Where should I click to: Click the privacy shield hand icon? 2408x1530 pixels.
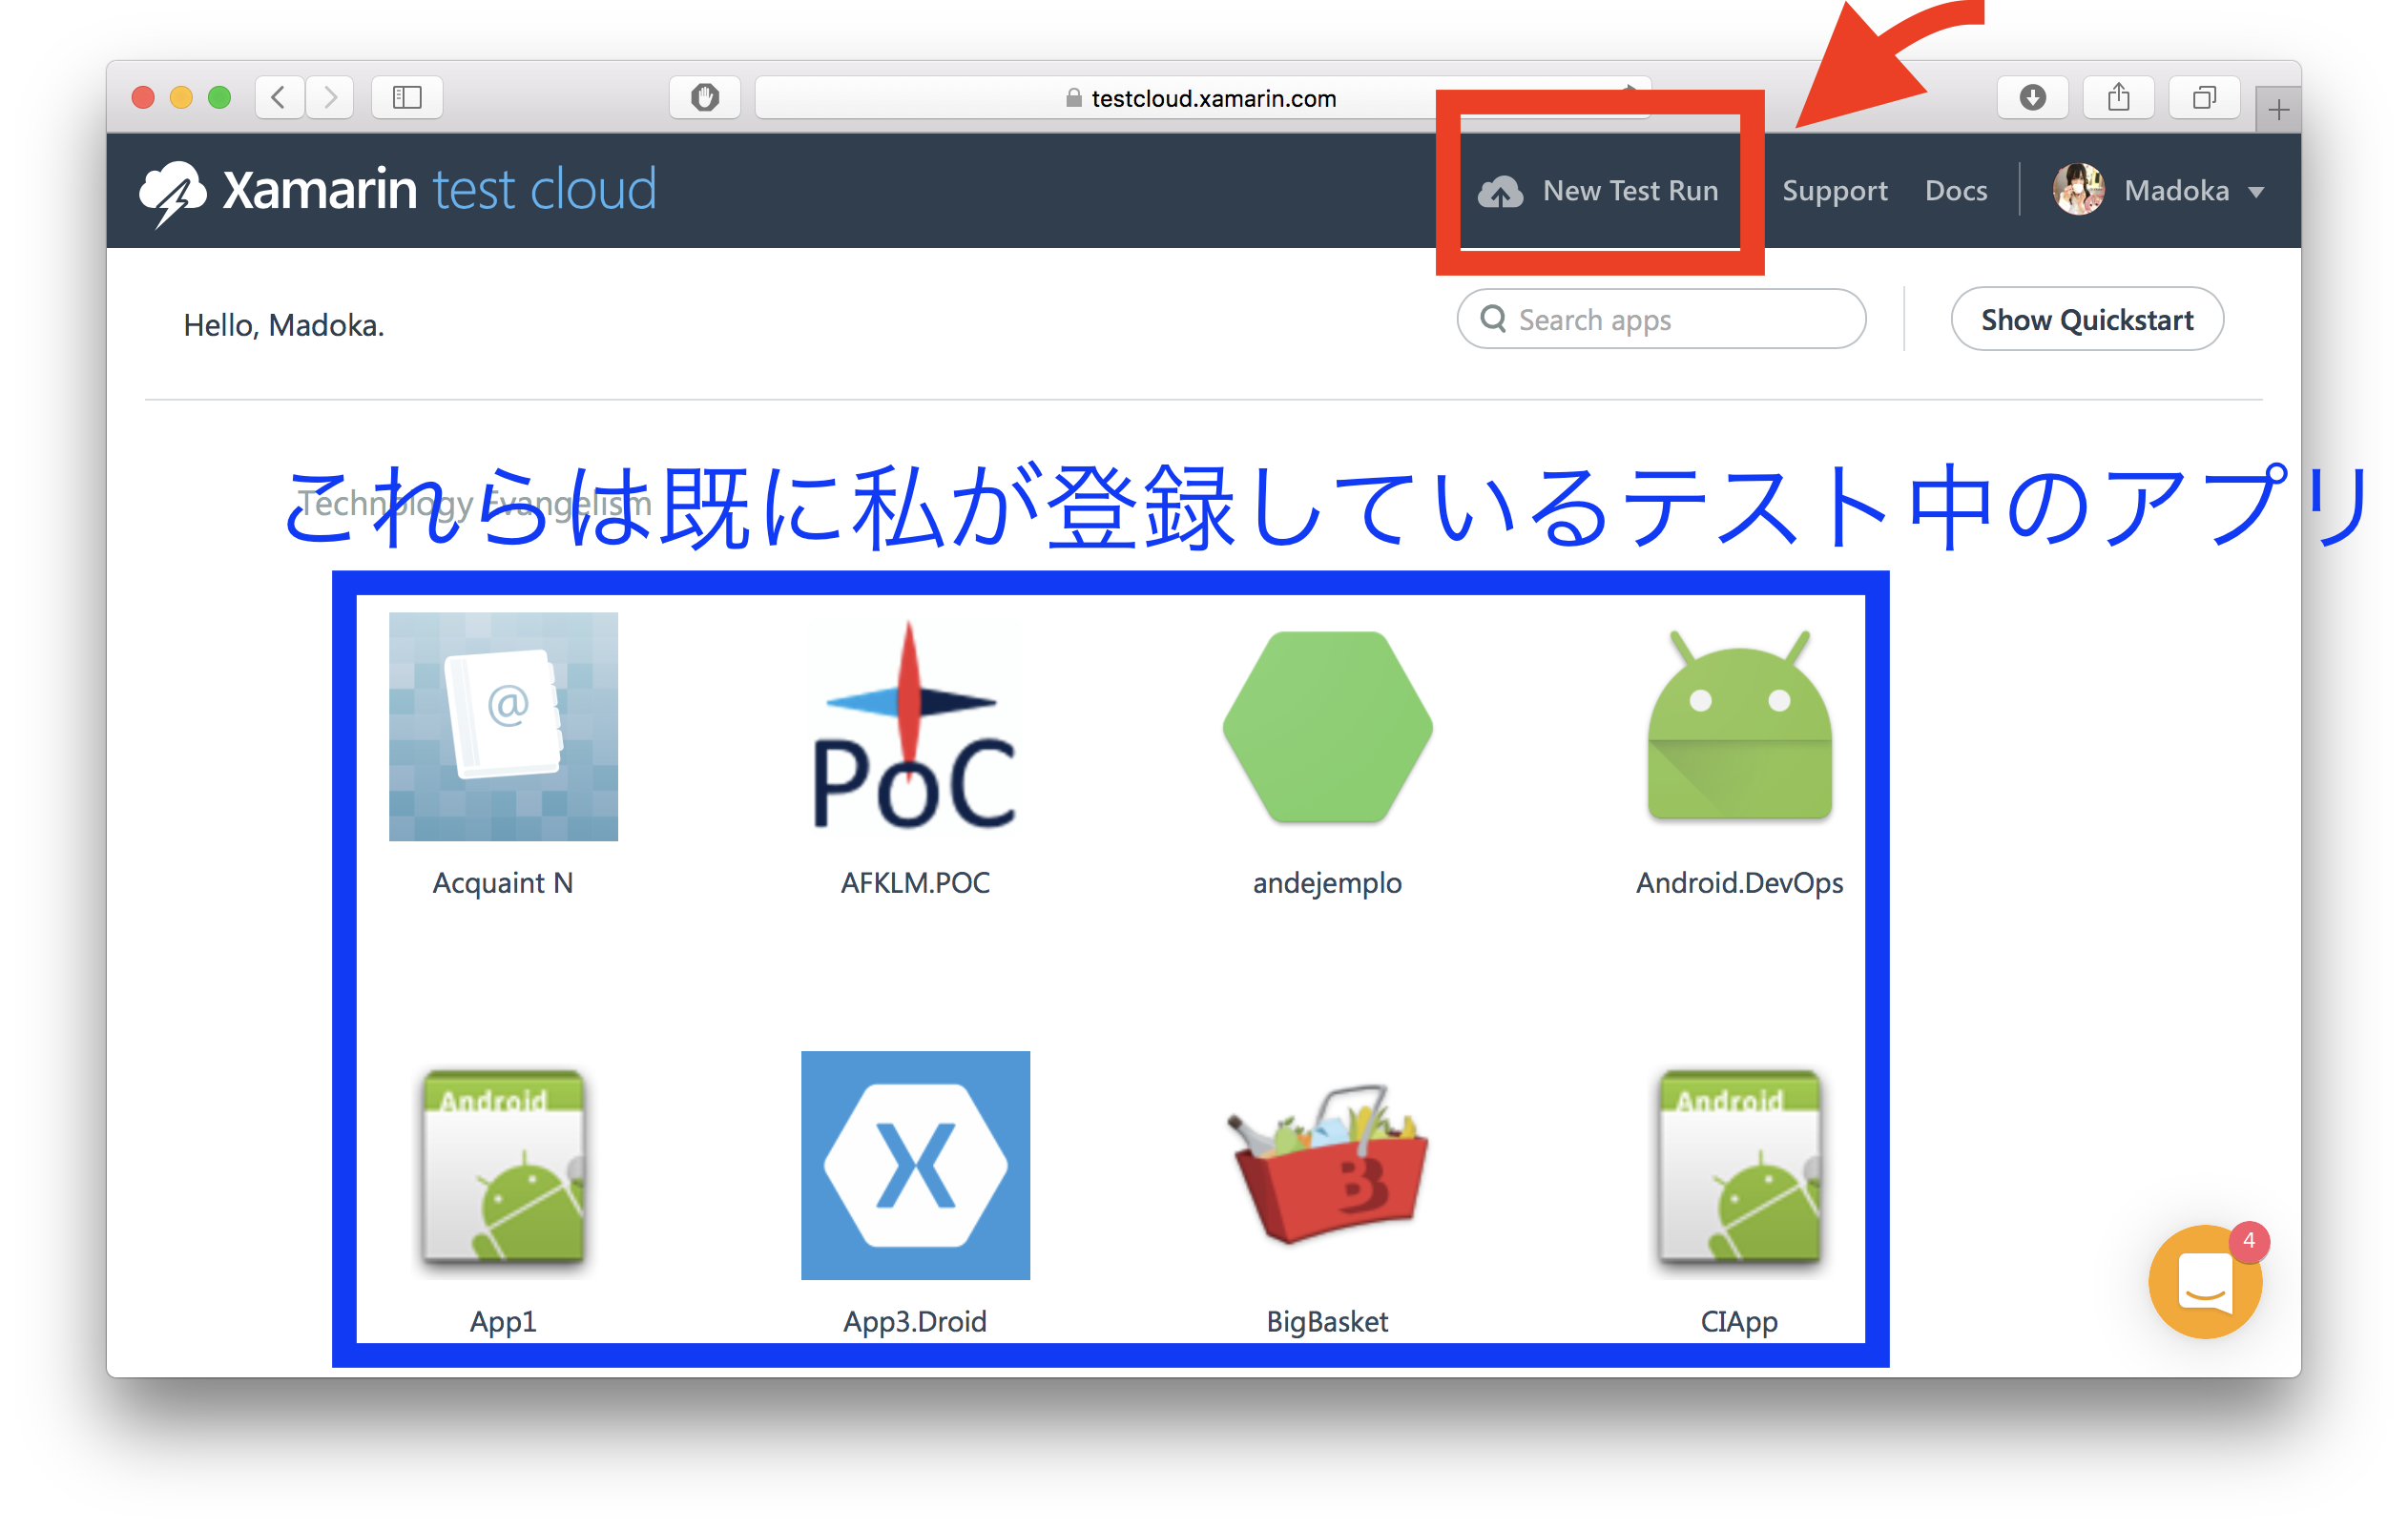[x=705, y=97]
